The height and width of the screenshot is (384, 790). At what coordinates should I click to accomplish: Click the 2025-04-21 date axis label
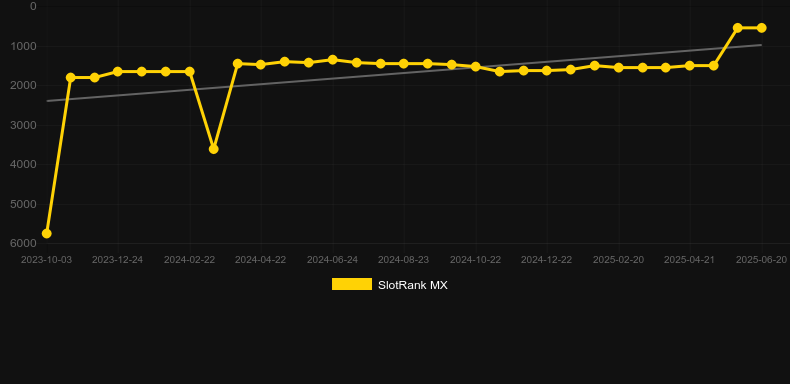click(x=689, y=260)
